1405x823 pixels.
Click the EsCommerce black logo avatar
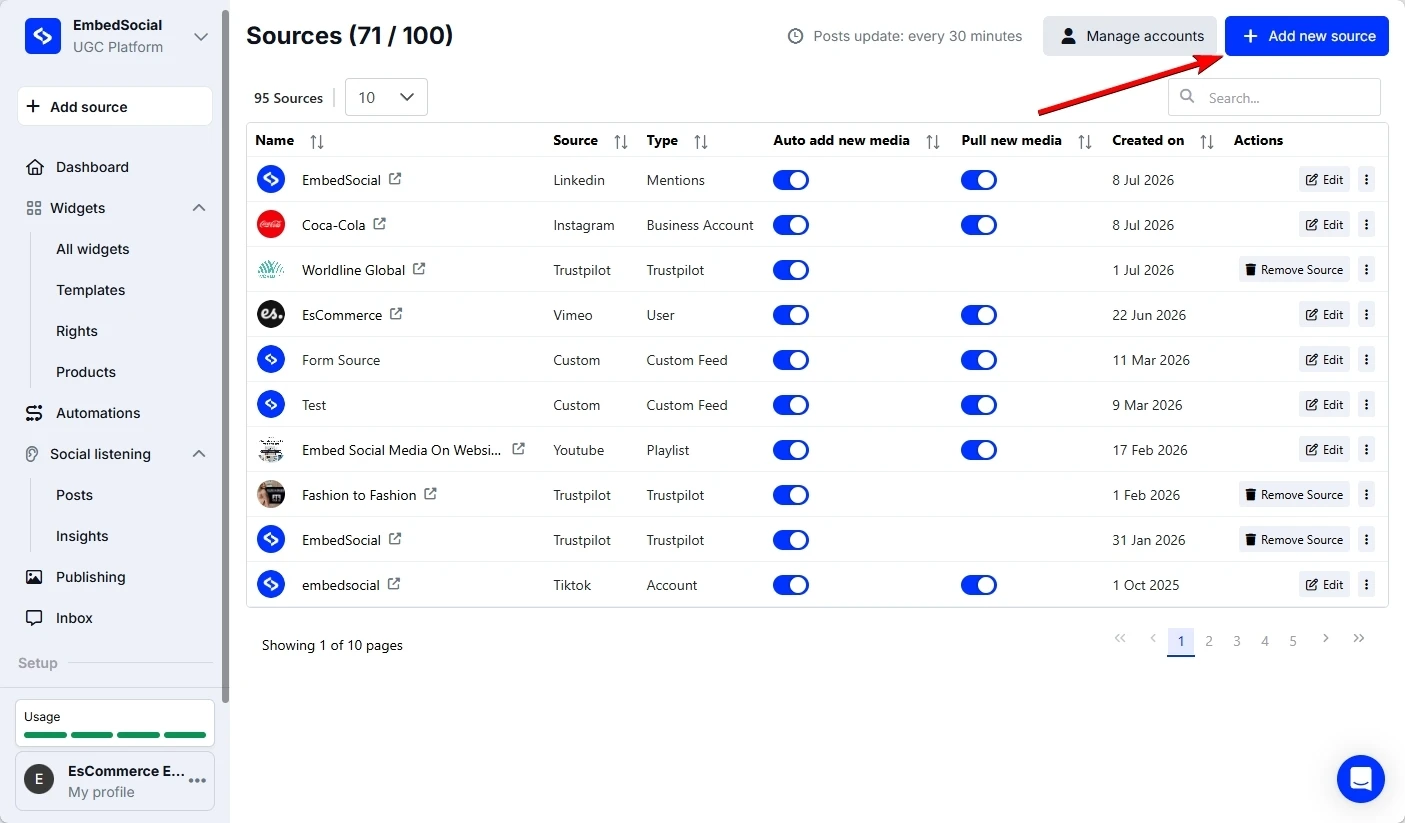(271, 314)
